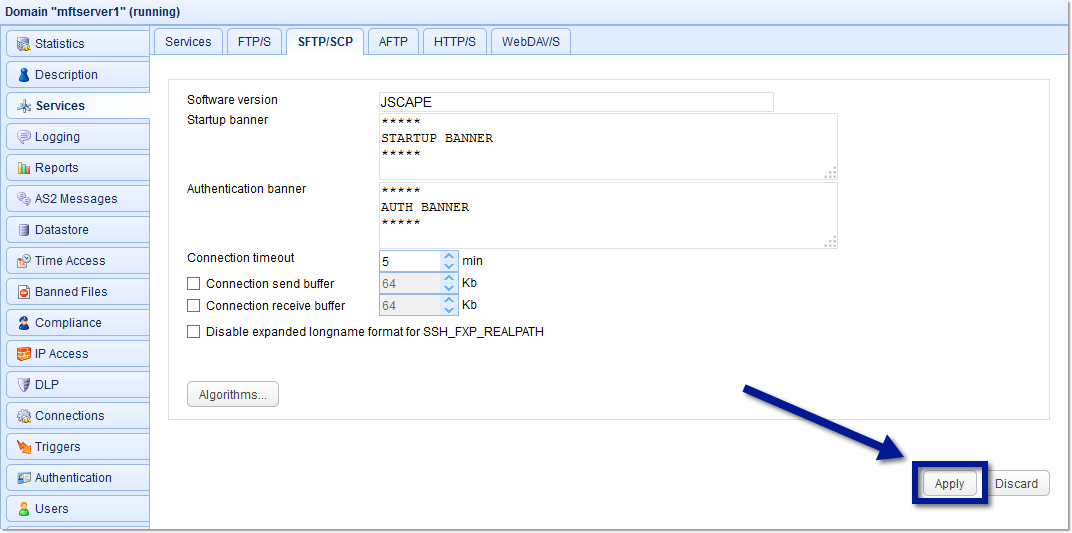Open the Algorithms... dialog
1072x533 pixels.
pyautogui.click(x=233, y=395)
